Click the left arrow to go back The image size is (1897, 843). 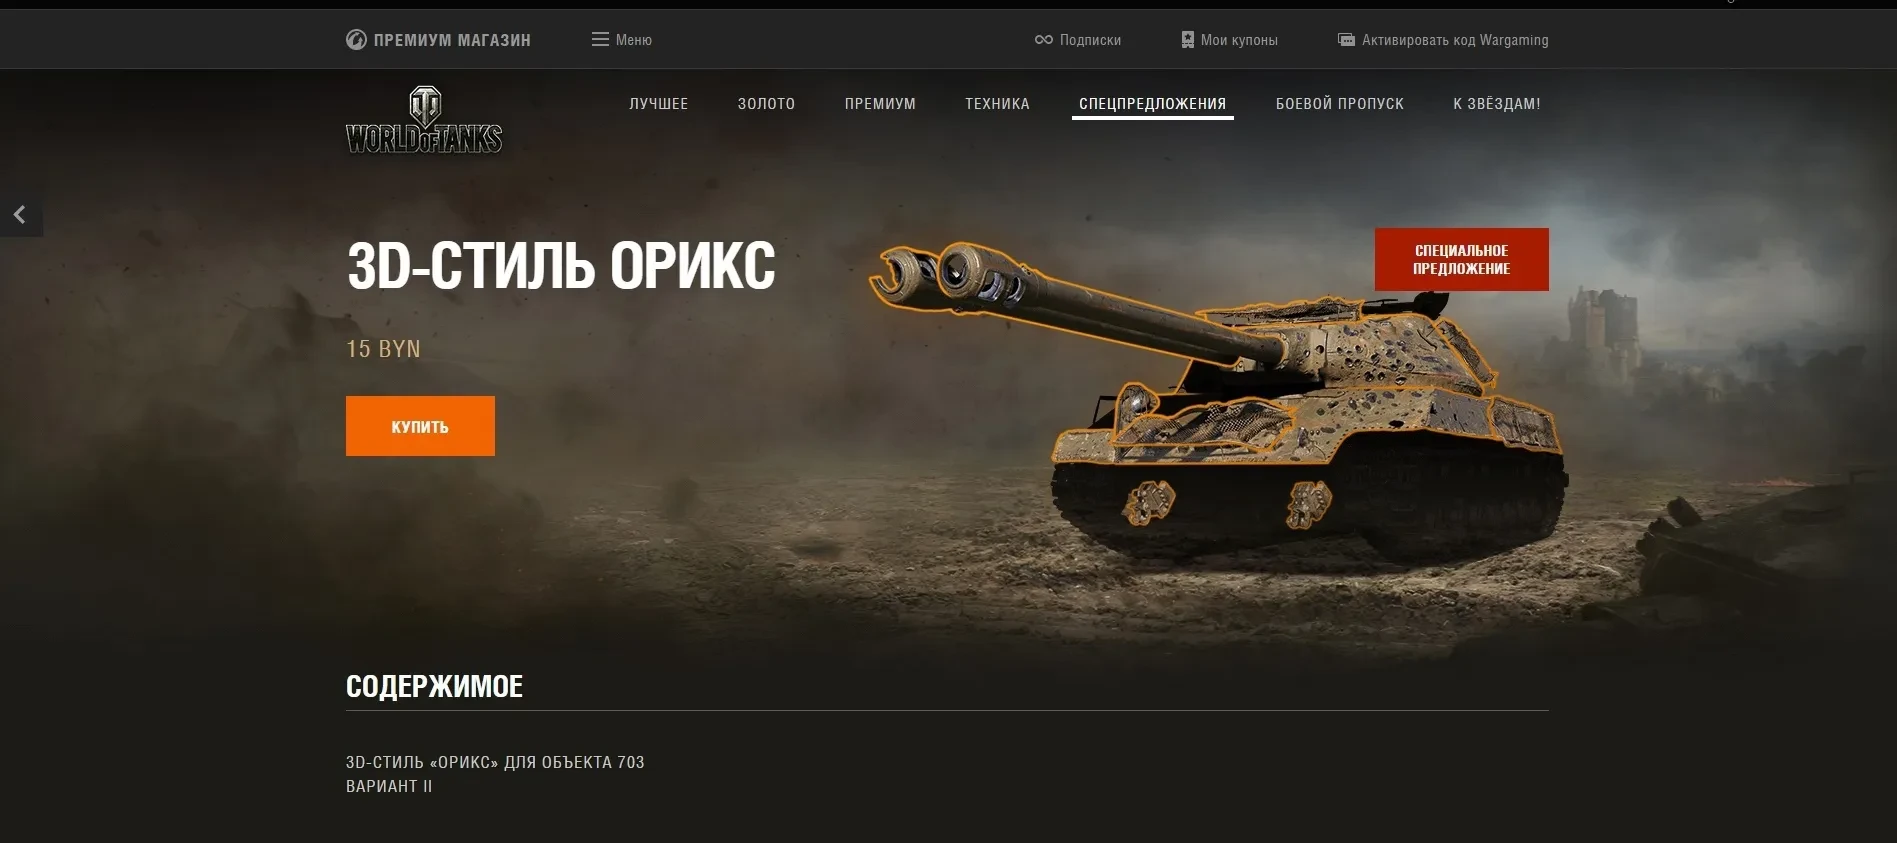click(x=19, y=215)
